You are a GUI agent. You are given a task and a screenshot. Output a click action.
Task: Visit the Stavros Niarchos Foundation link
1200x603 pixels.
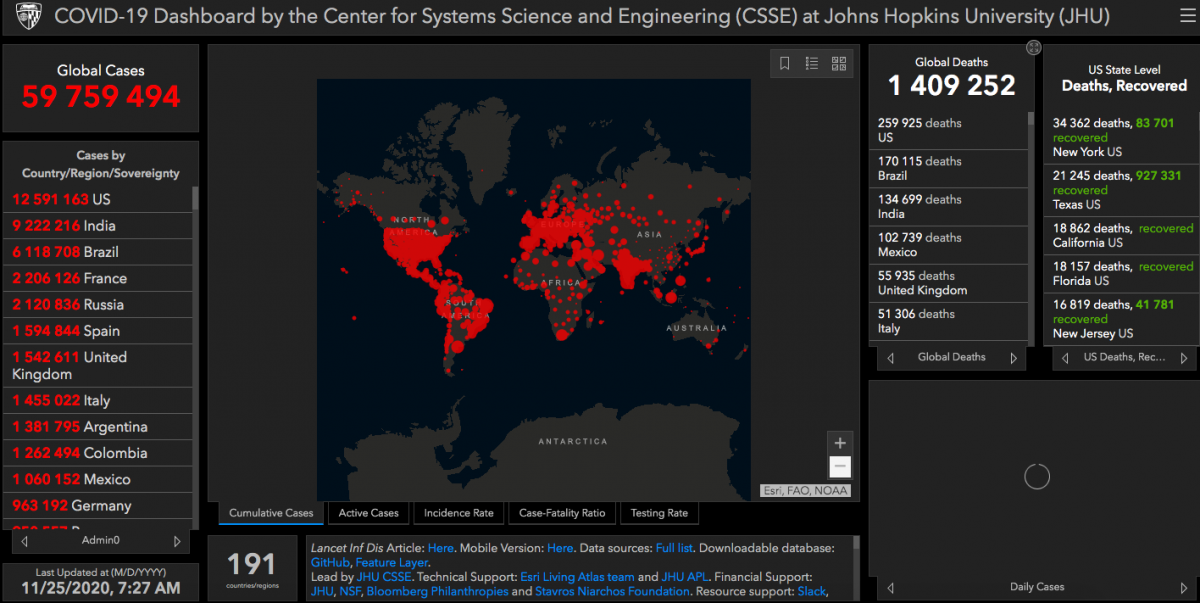coord(613,591)
